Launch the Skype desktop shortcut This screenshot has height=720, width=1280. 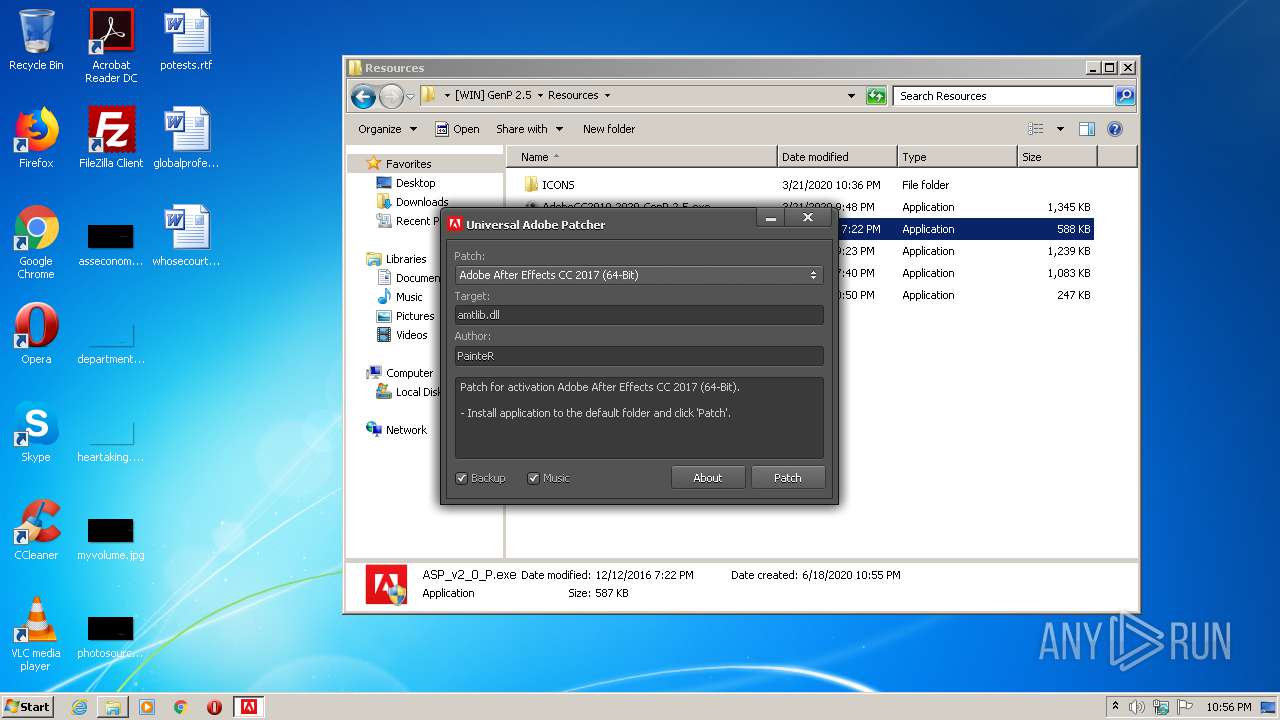point(36,432)
